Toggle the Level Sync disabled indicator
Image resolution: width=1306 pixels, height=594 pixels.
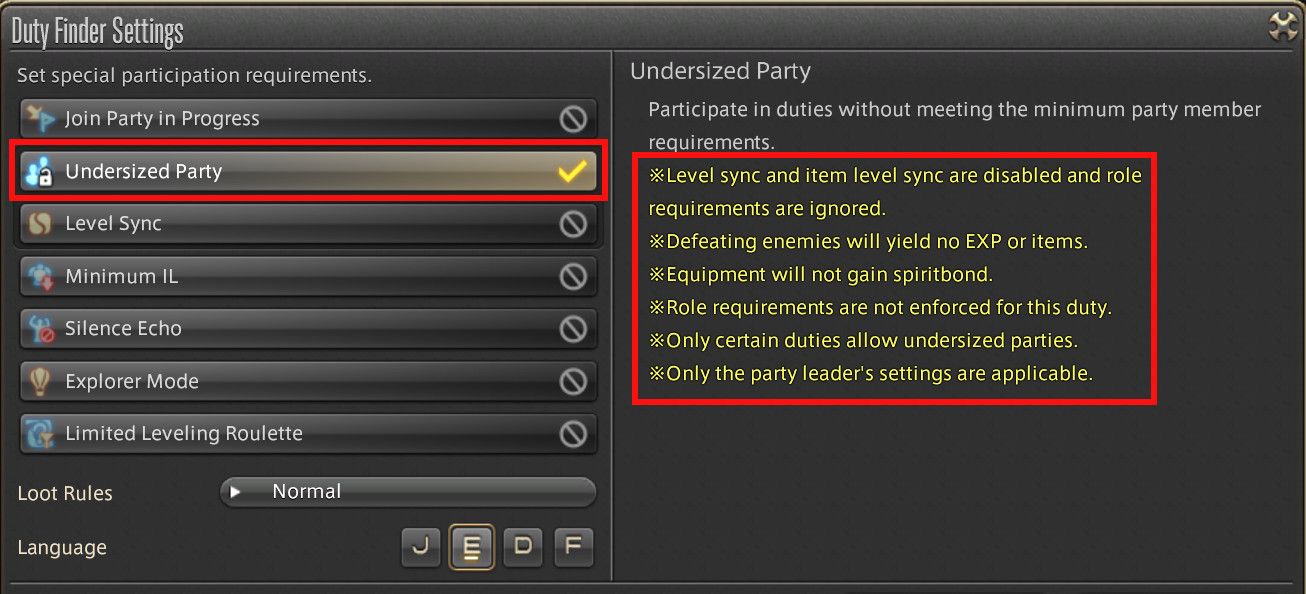(573, 224)
